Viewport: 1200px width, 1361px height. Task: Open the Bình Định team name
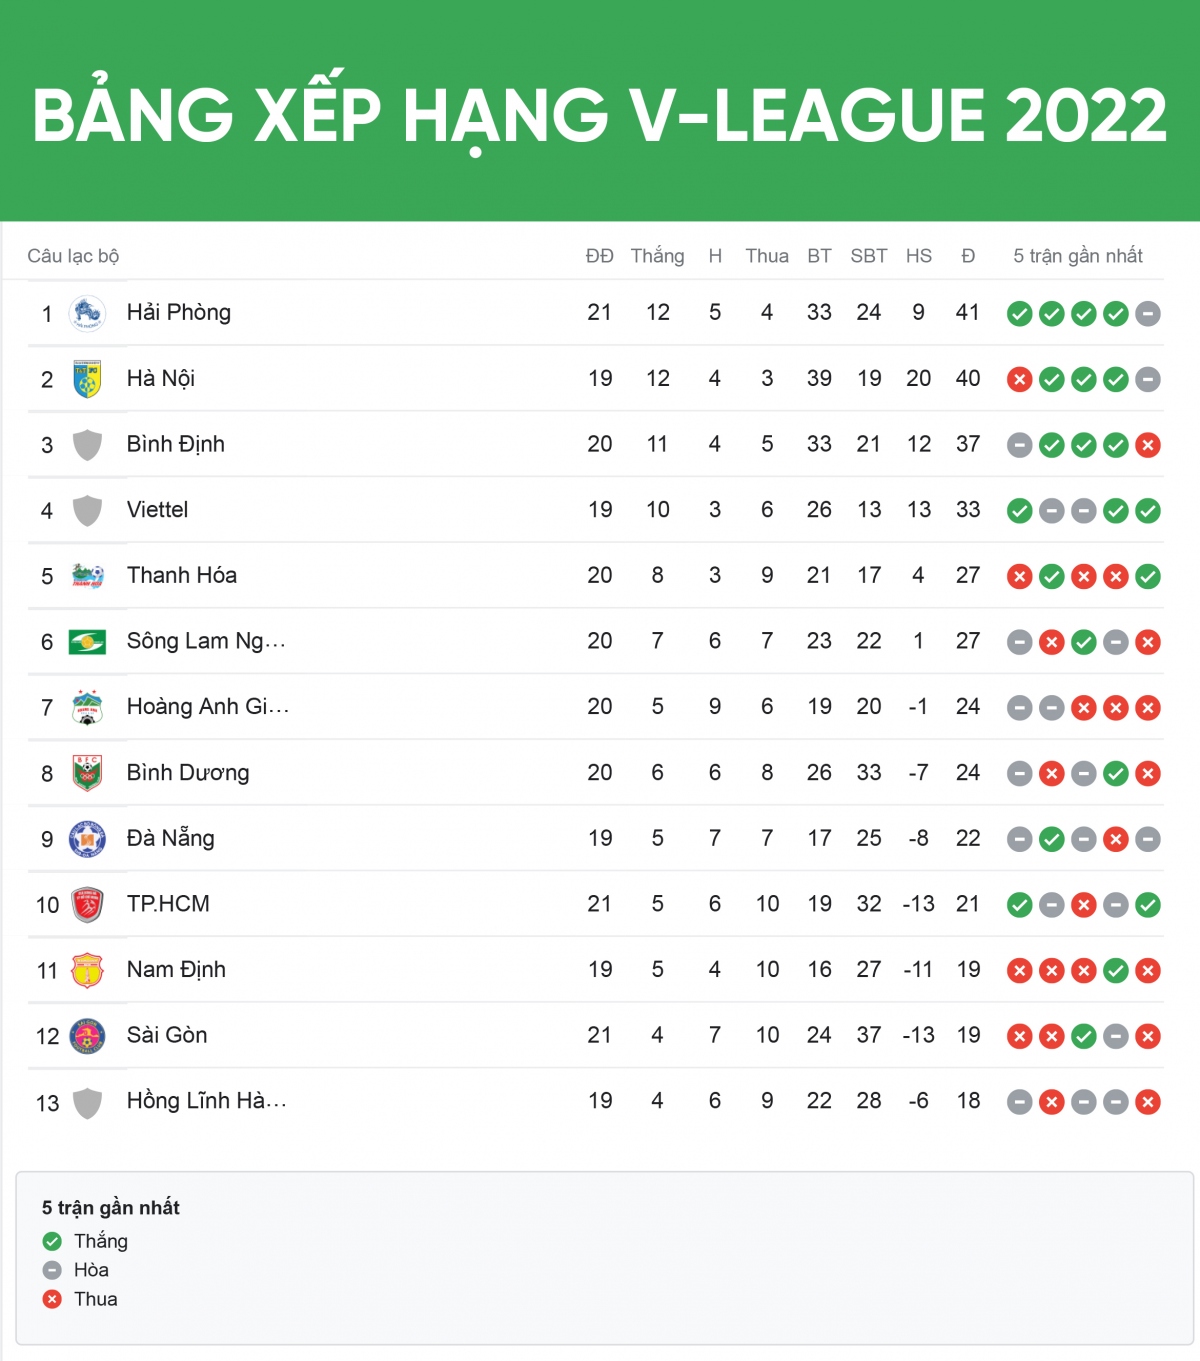click(176, 444)
